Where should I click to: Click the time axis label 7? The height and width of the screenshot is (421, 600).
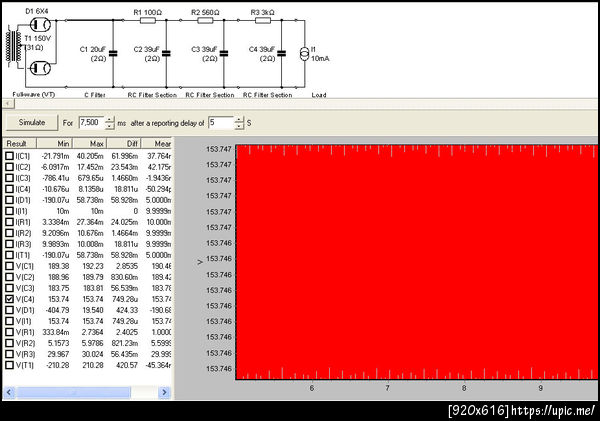[388, 388]
